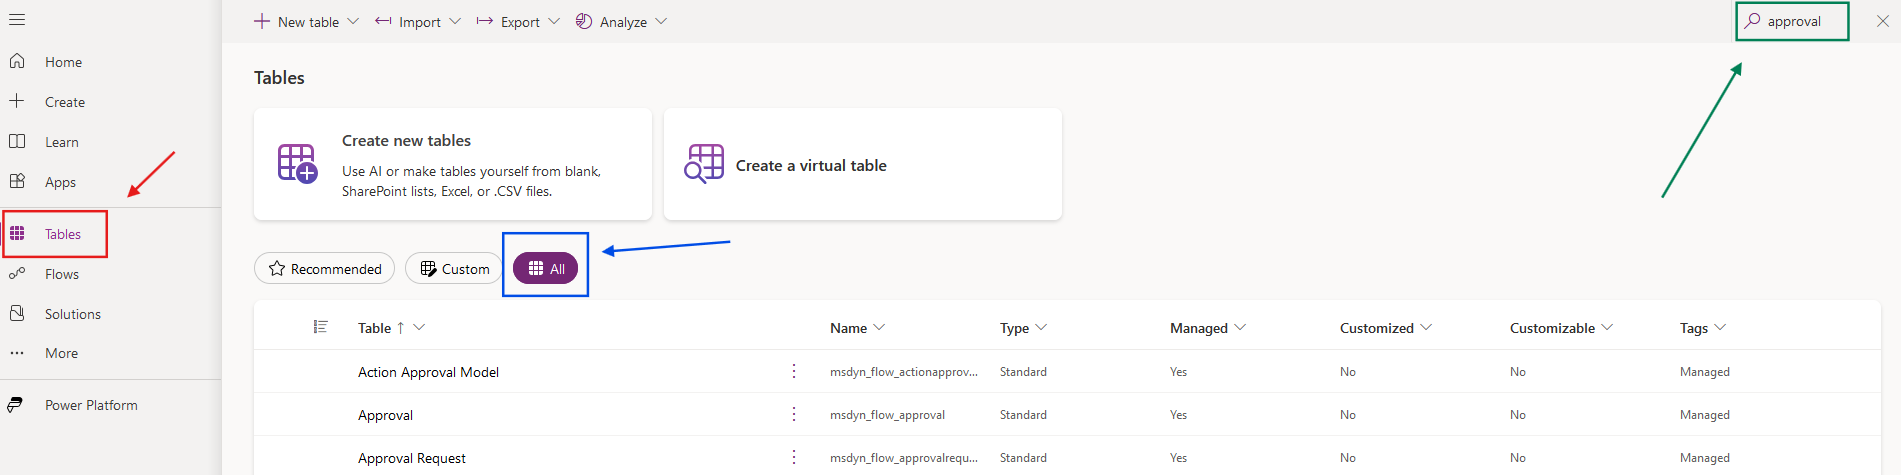Click the hamburger menu icon
This screenshot has height=475, width=1901.
point(17,20)
